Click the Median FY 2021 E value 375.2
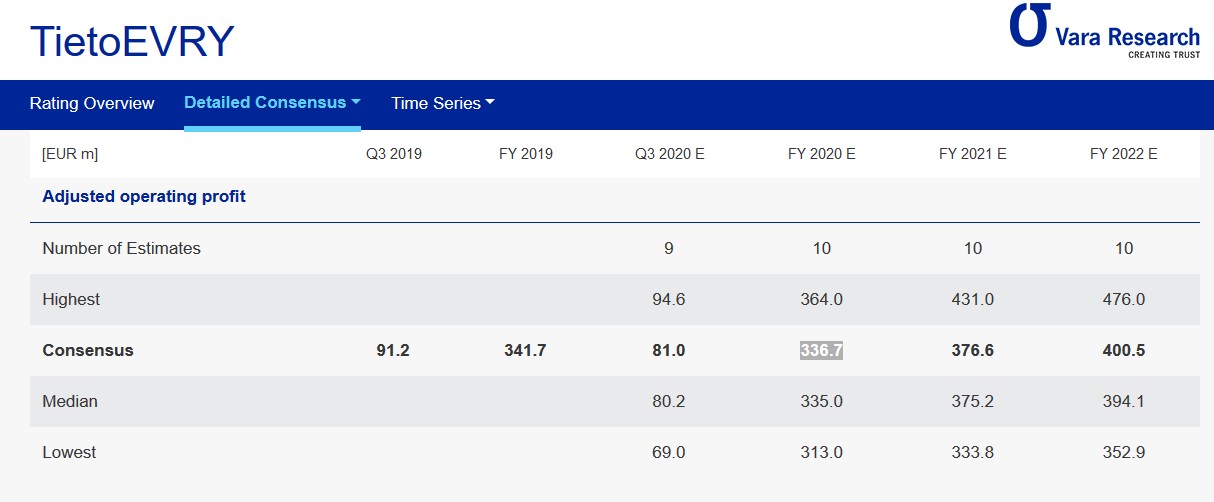Screen dimensions: 1214x502 (x=972, y=402)
